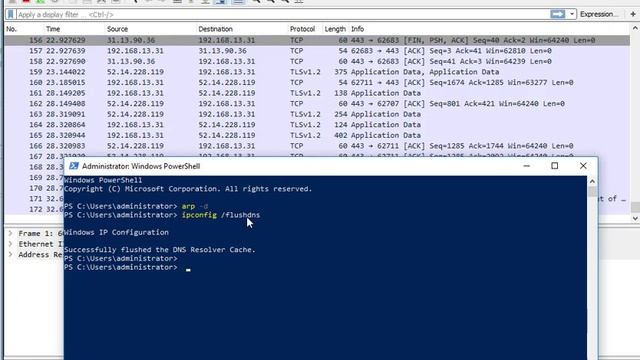
Task: Click the packet list scroll up arrow
Action: [635, 29]
